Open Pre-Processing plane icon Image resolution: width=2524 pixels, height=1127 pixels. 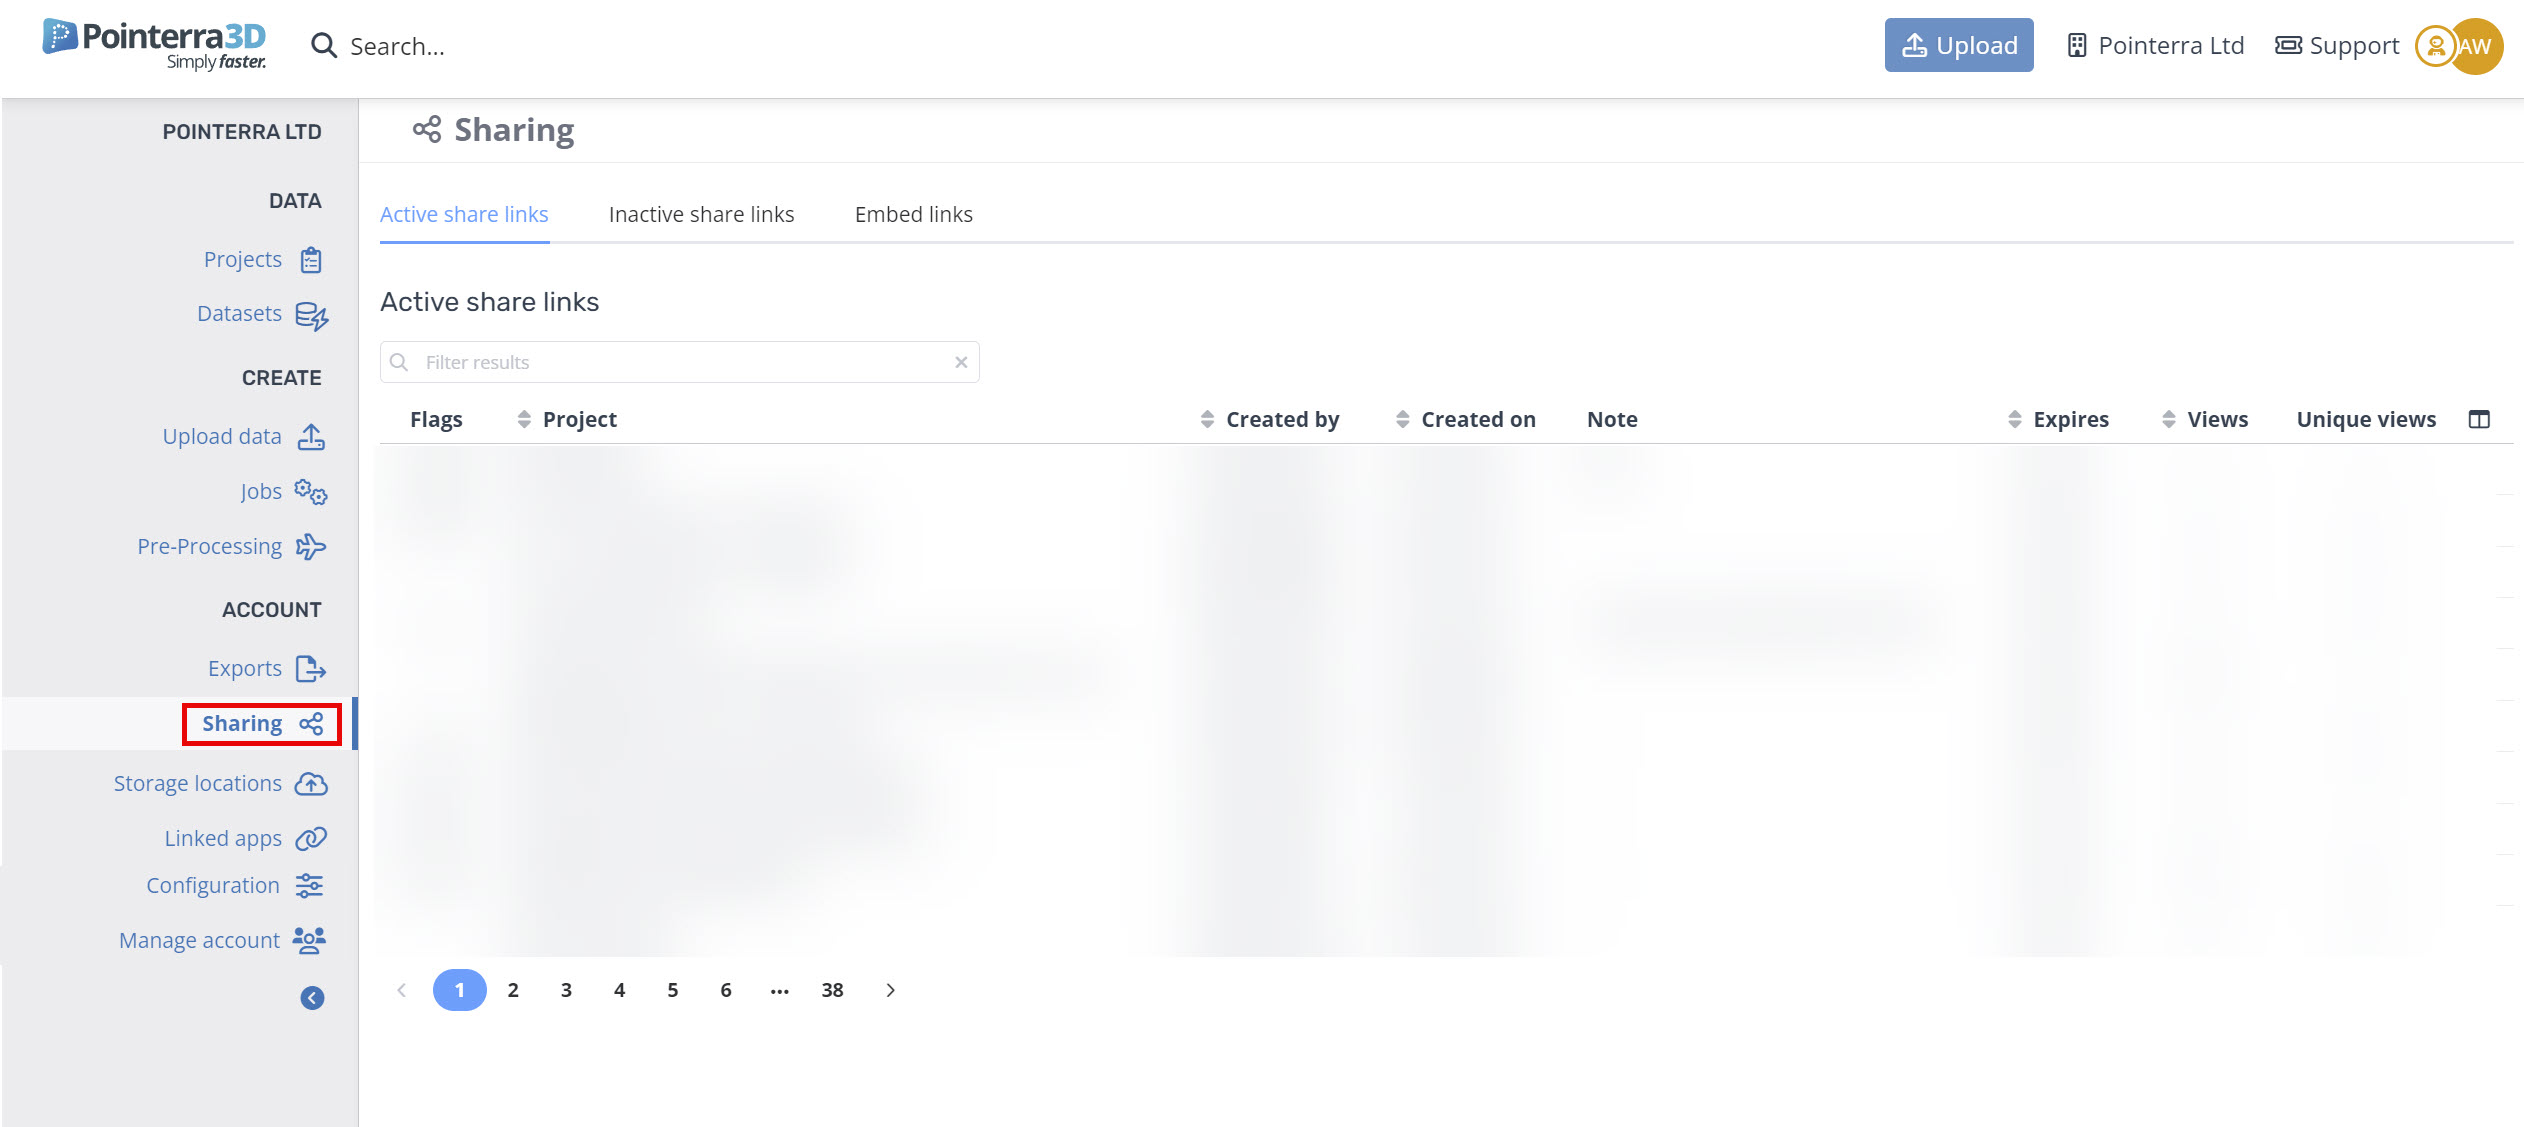coord(311,547)
